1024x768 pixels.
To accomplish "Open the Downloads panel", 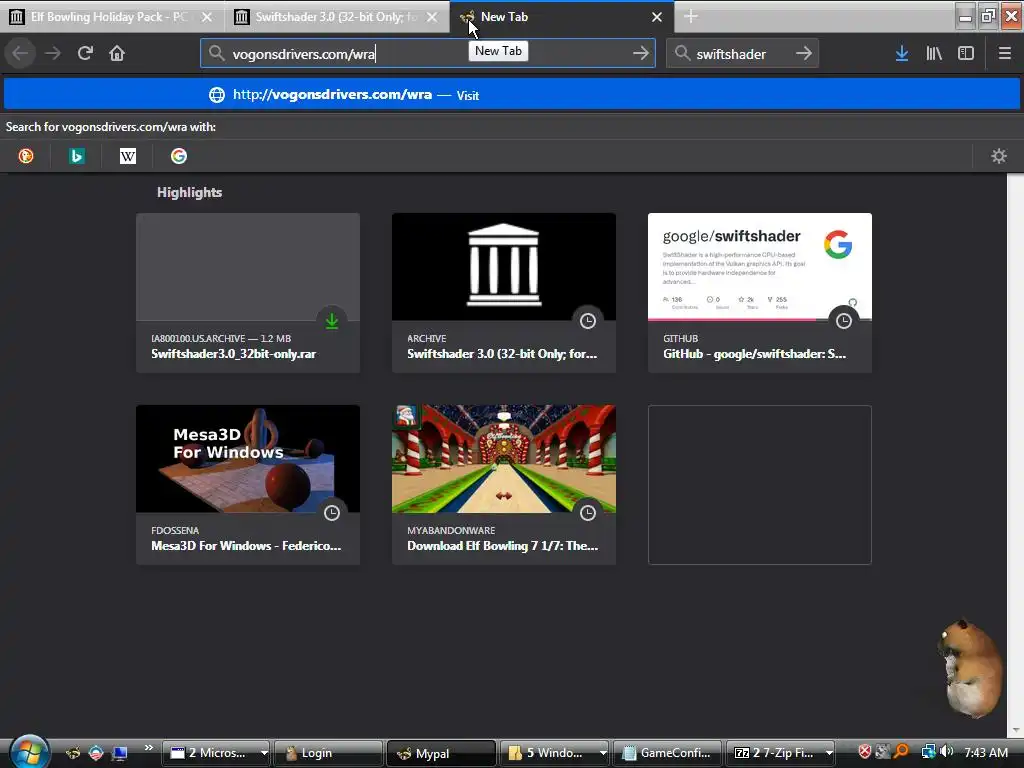I will pyautogui.click(x=902, y=53).
